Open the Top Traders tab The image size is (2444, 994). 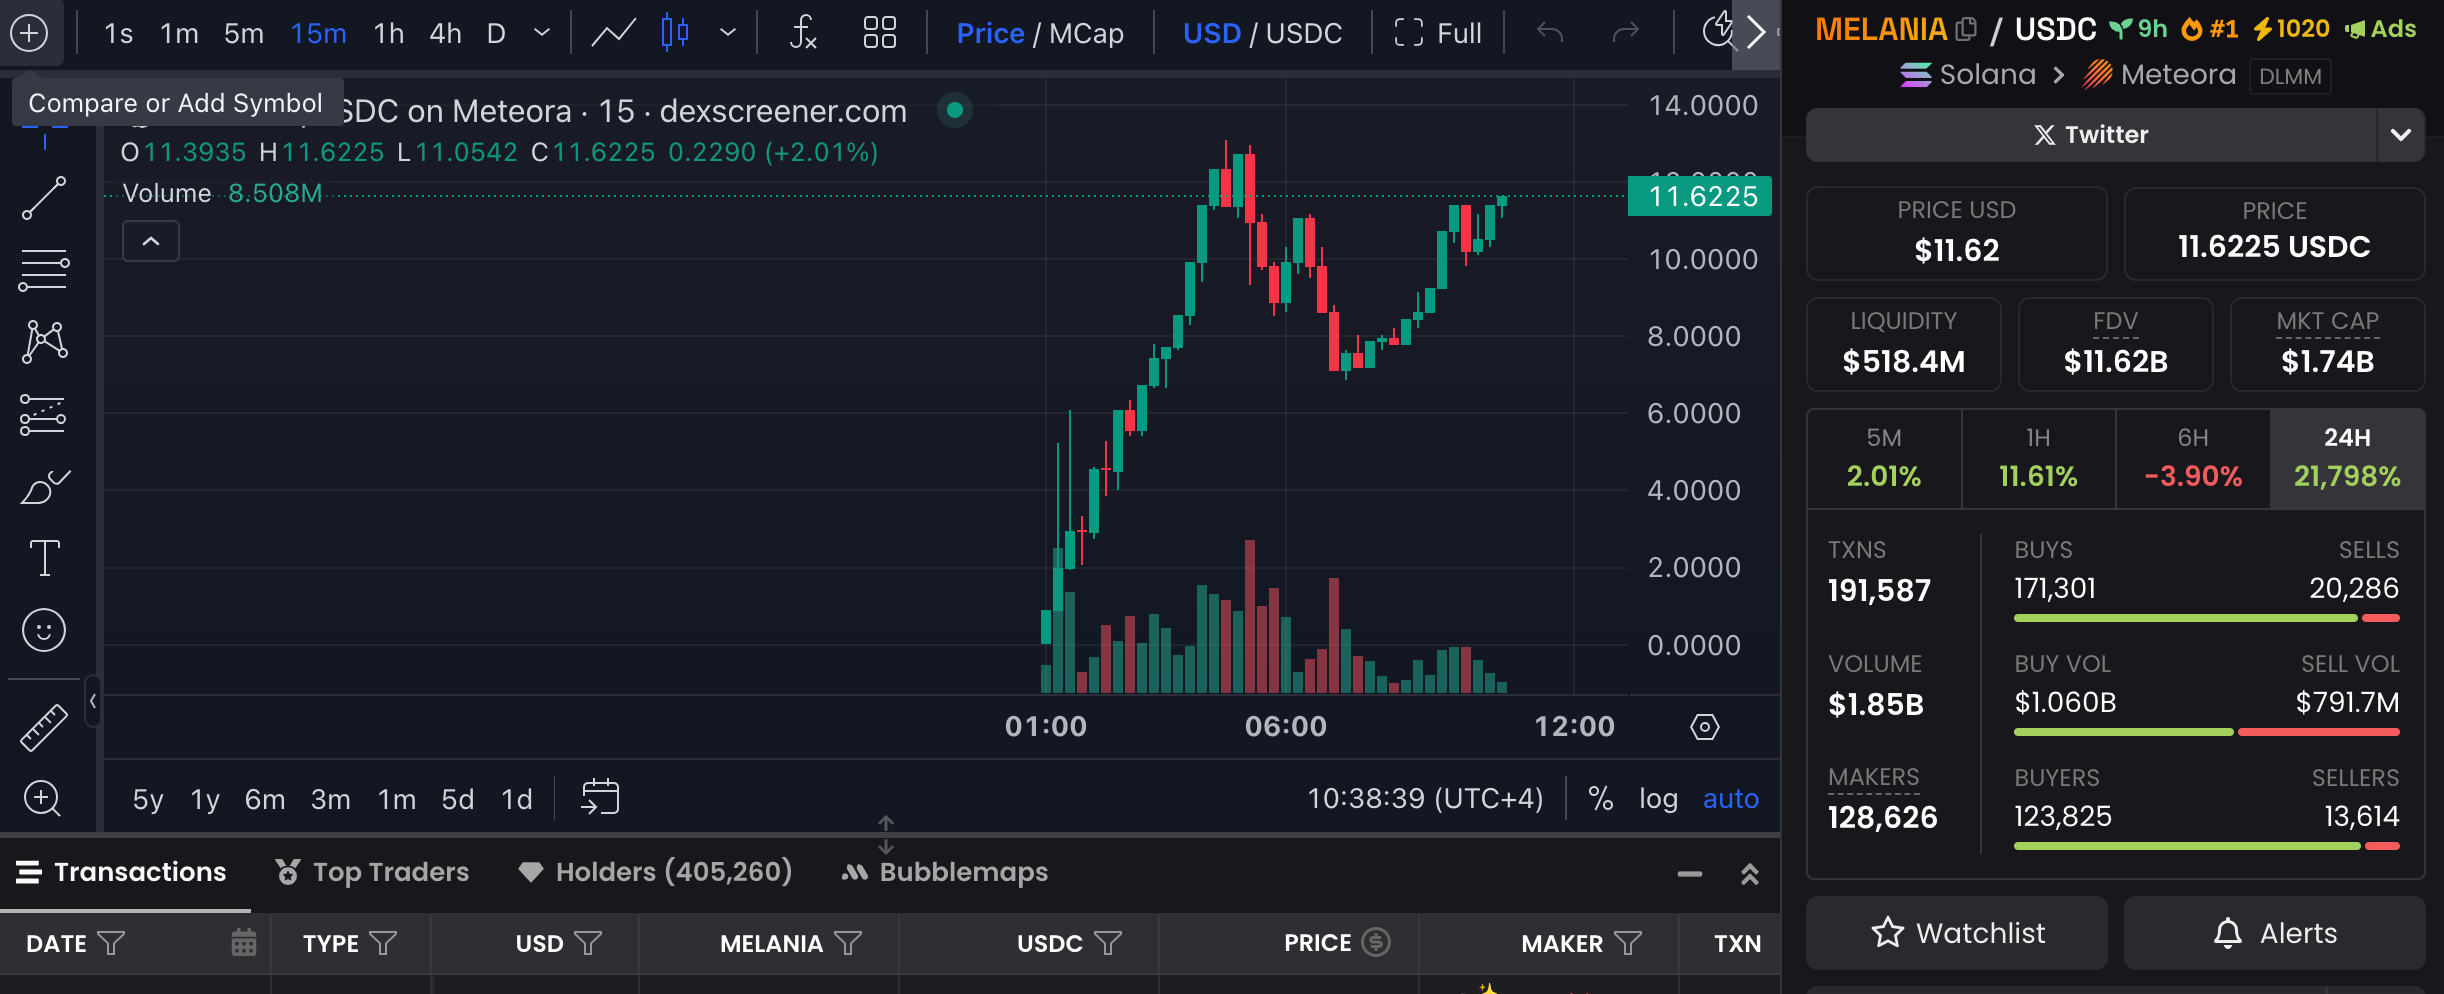pos(372,872)
